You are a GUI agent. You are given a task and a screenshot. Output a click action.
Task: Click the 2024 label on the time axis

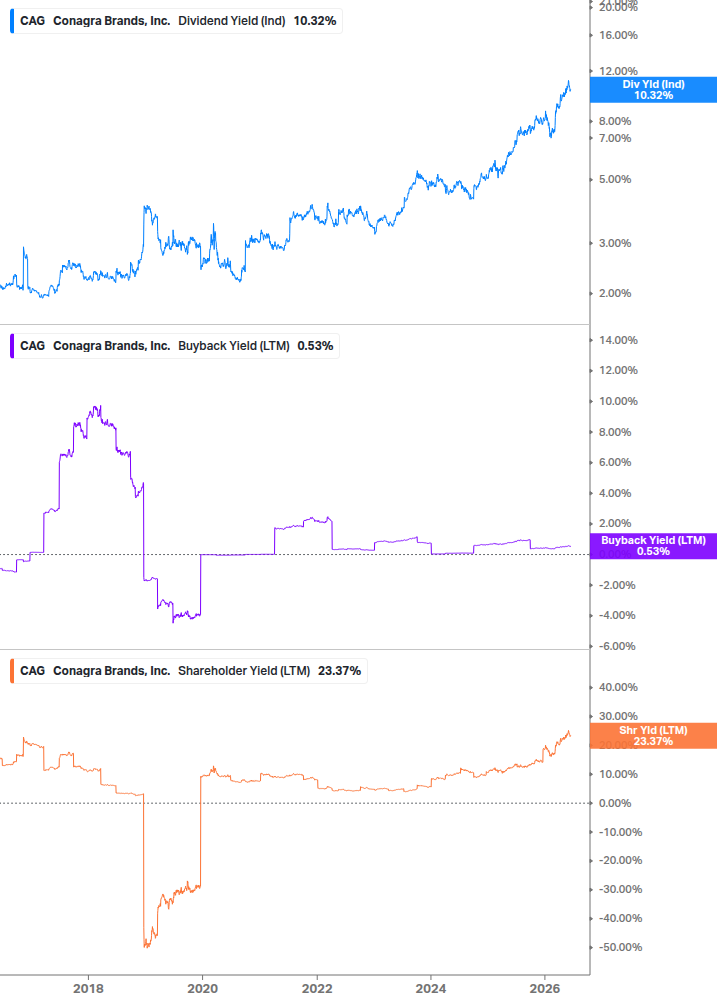431,988
